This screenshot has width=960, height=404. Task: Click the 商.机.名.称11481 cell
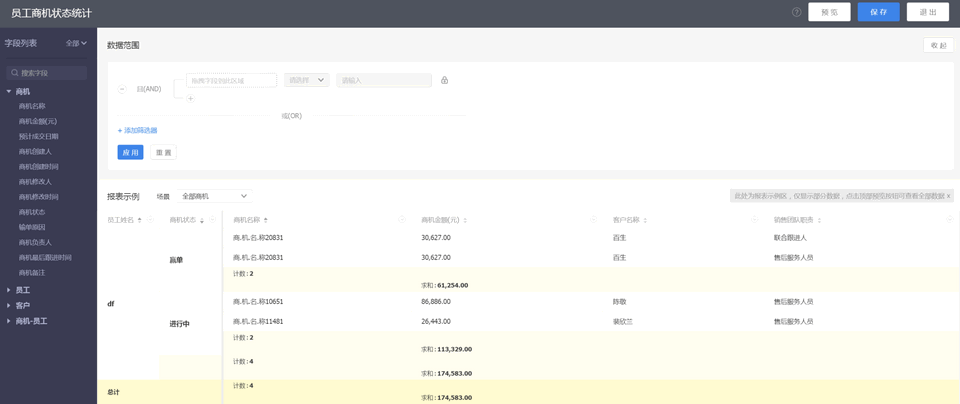(258, 321)
